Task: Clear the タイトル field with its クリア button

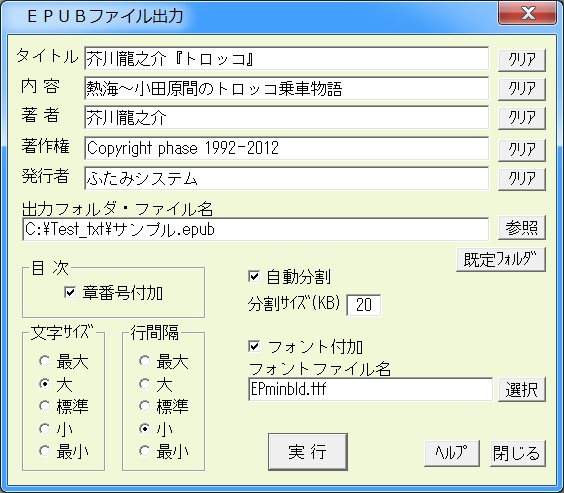Action: pos(522,60)
